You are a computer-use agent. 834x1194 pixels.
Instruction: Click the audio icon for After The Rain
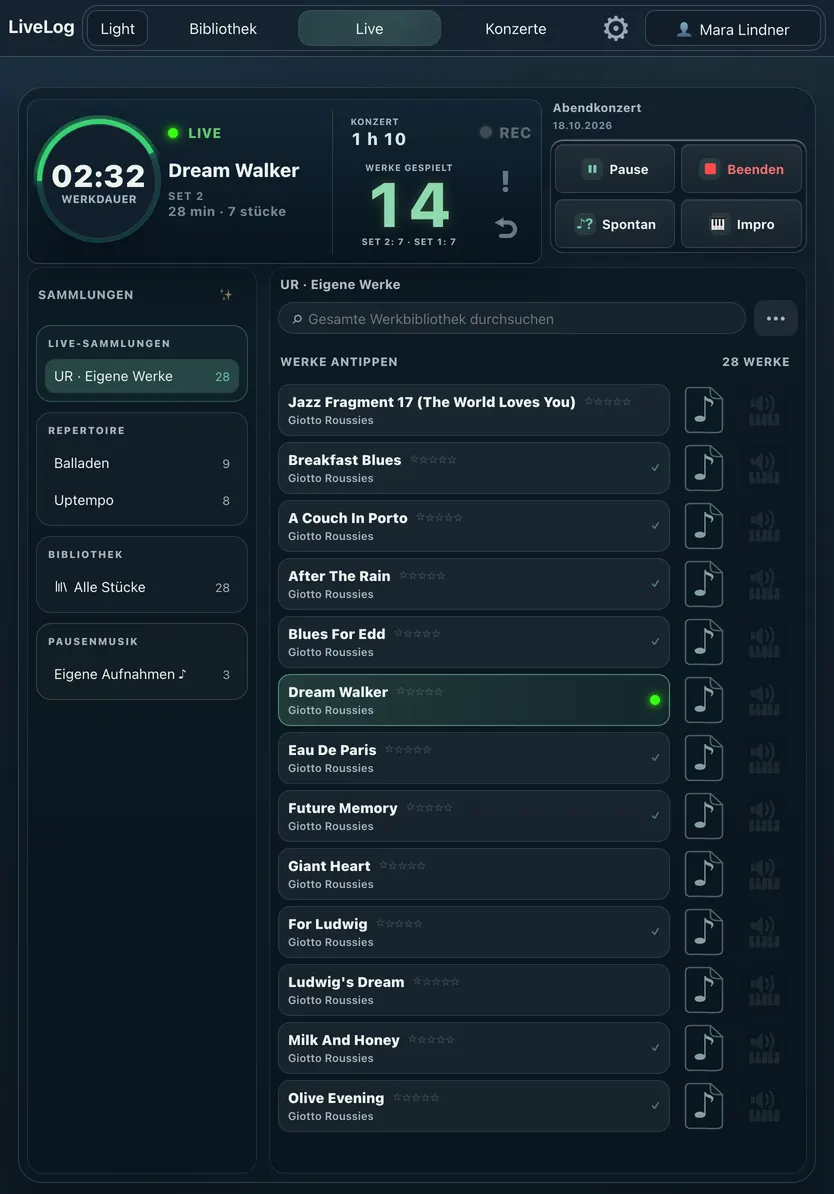(764, 584)
